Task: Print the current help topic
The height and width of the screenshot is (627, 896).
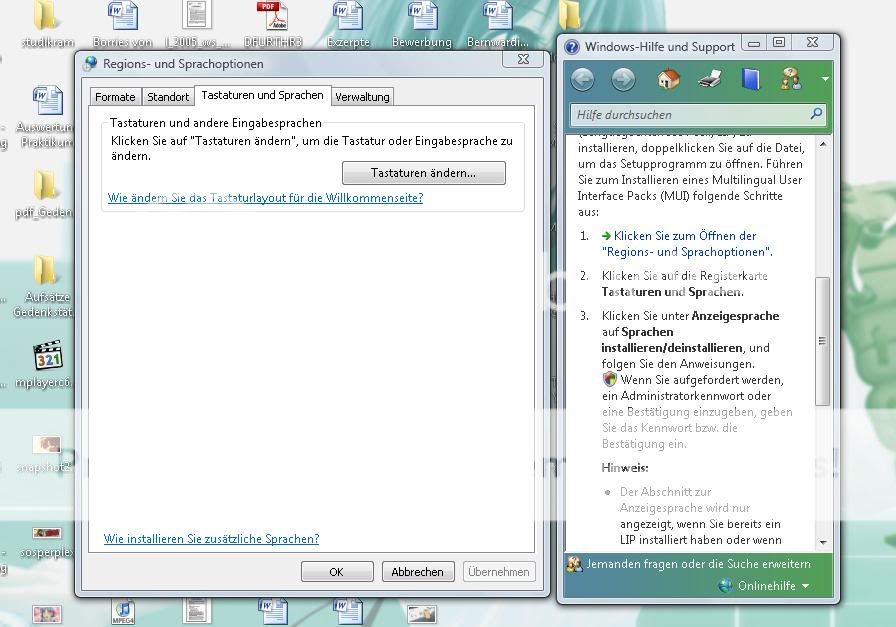Action: tap(710, 79)
